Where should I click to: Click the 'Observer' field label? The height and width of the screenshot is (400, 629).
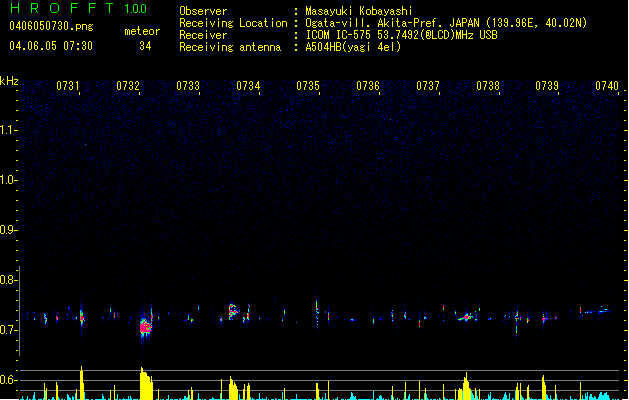203,11
